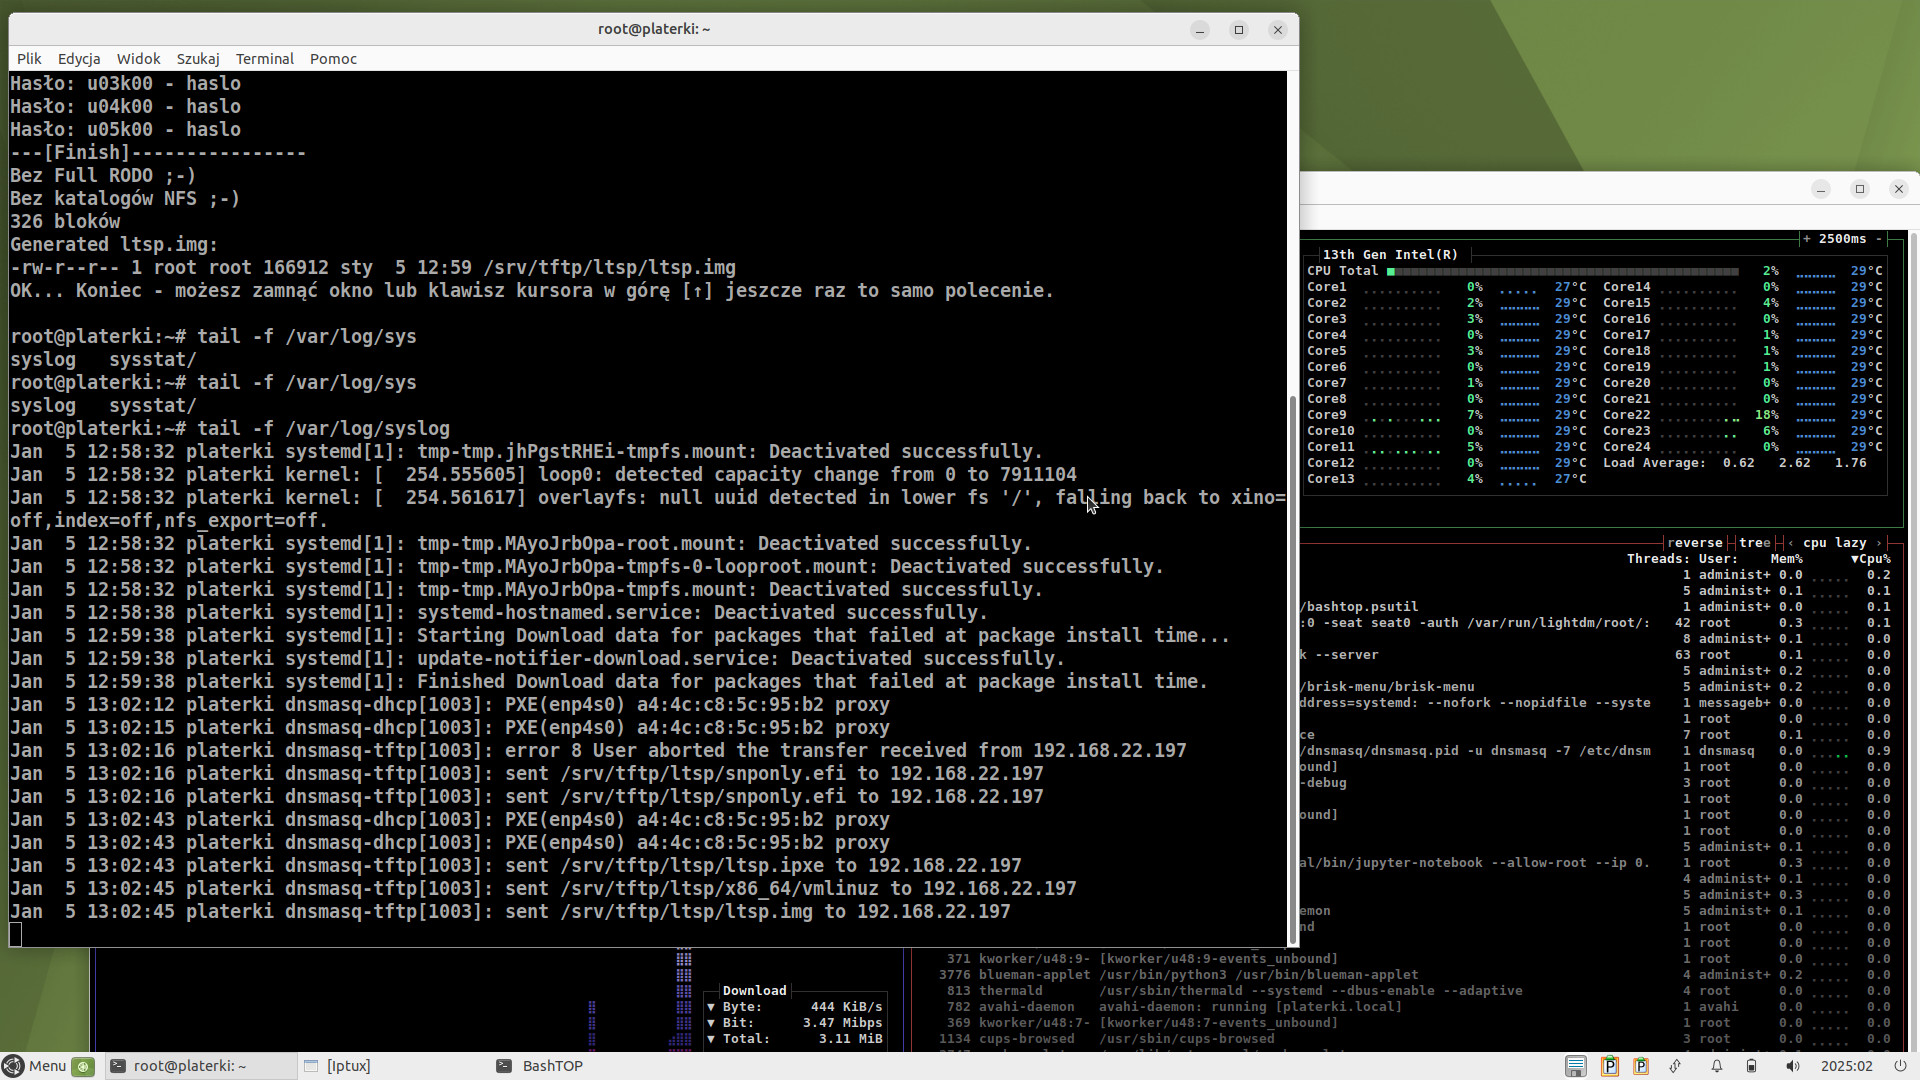Click the avahi-daemon process row
The image size is (1920, 1080).
pos(1414,1007)
